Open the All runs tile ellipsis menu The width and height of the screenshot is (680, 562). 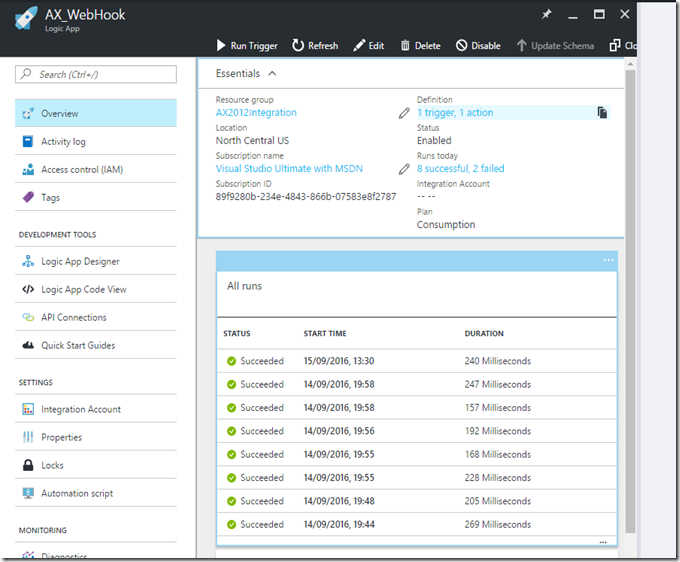coord(608,260)
